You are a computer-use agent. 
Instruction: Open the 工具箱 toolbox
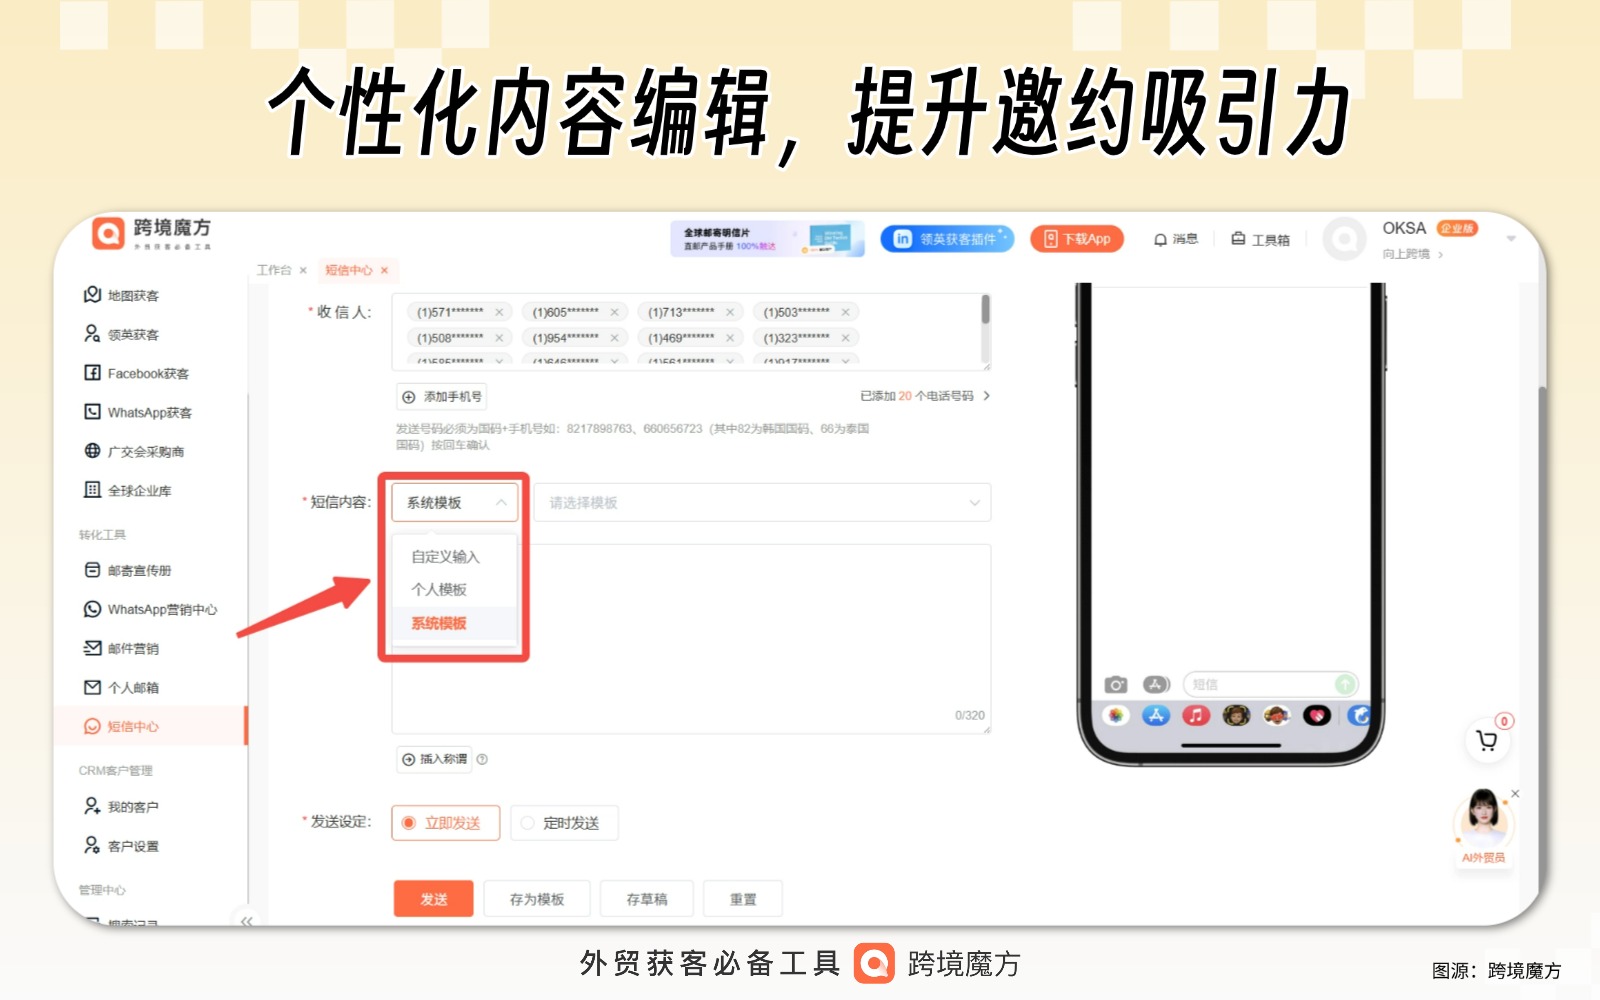[x=1260, y=240]
